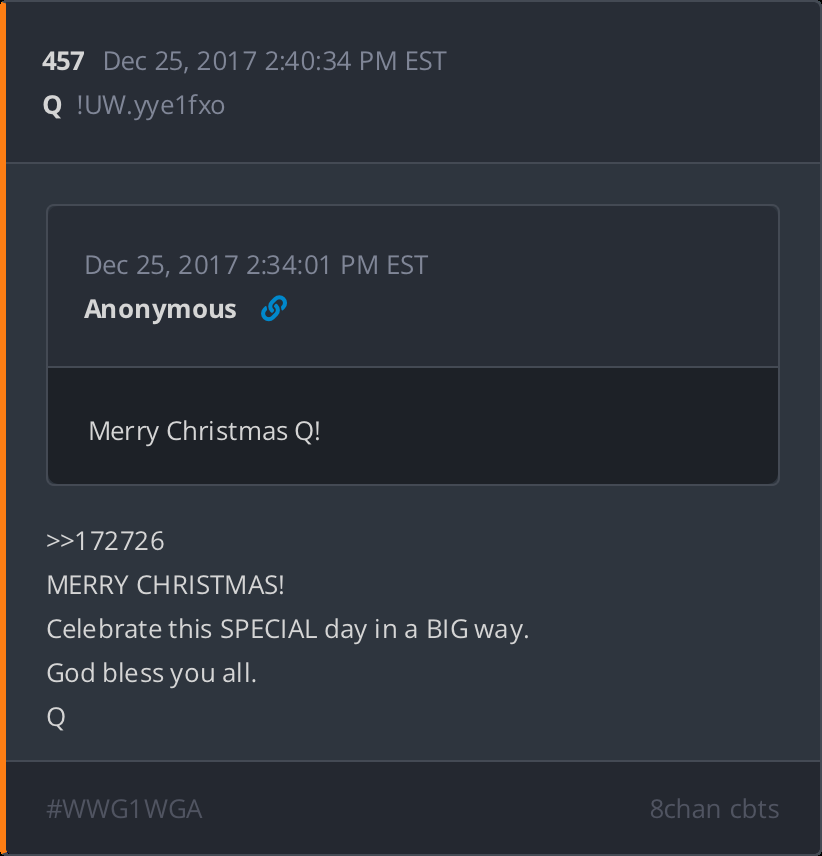This screenshot has width=822, height=856.
Task: Click the bold Q author name
Action: [53, 105]
